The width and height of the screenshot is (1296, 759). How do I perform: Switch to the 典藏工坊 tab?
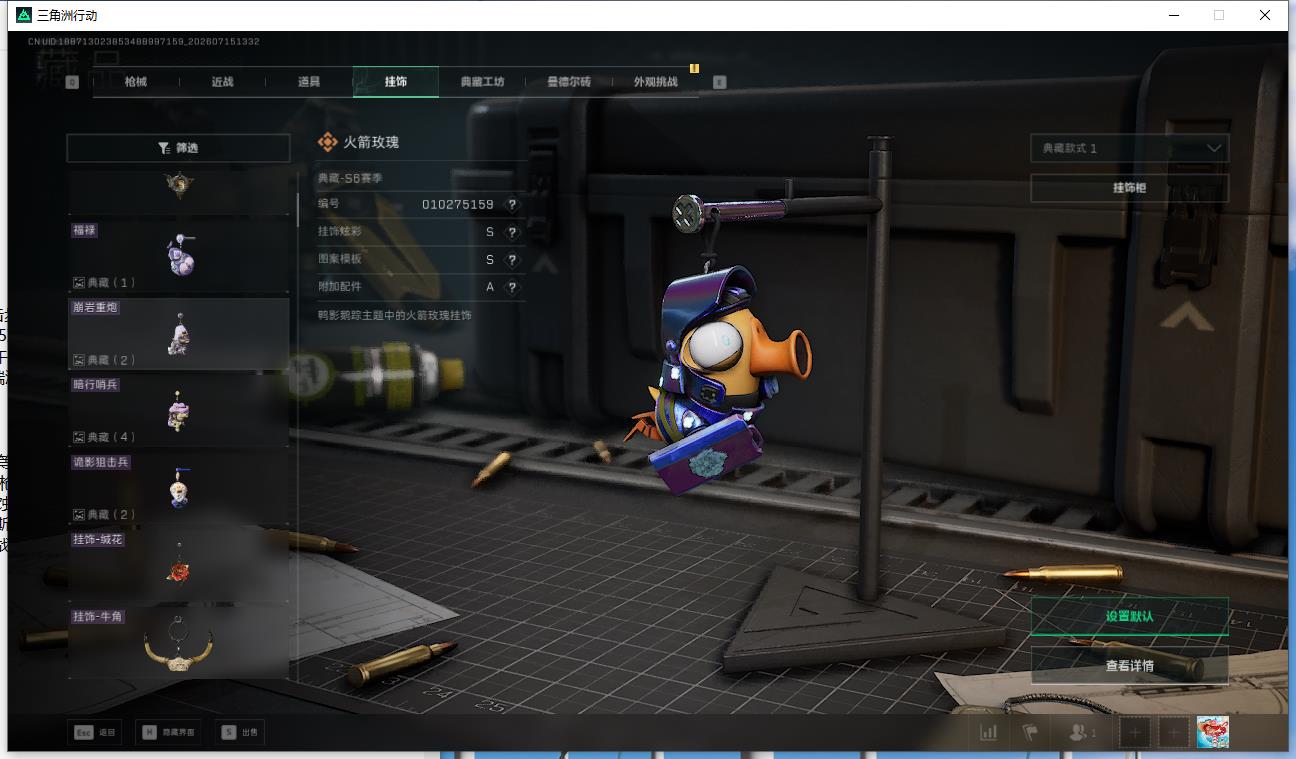pyautogui.click(x=482, y=82)
